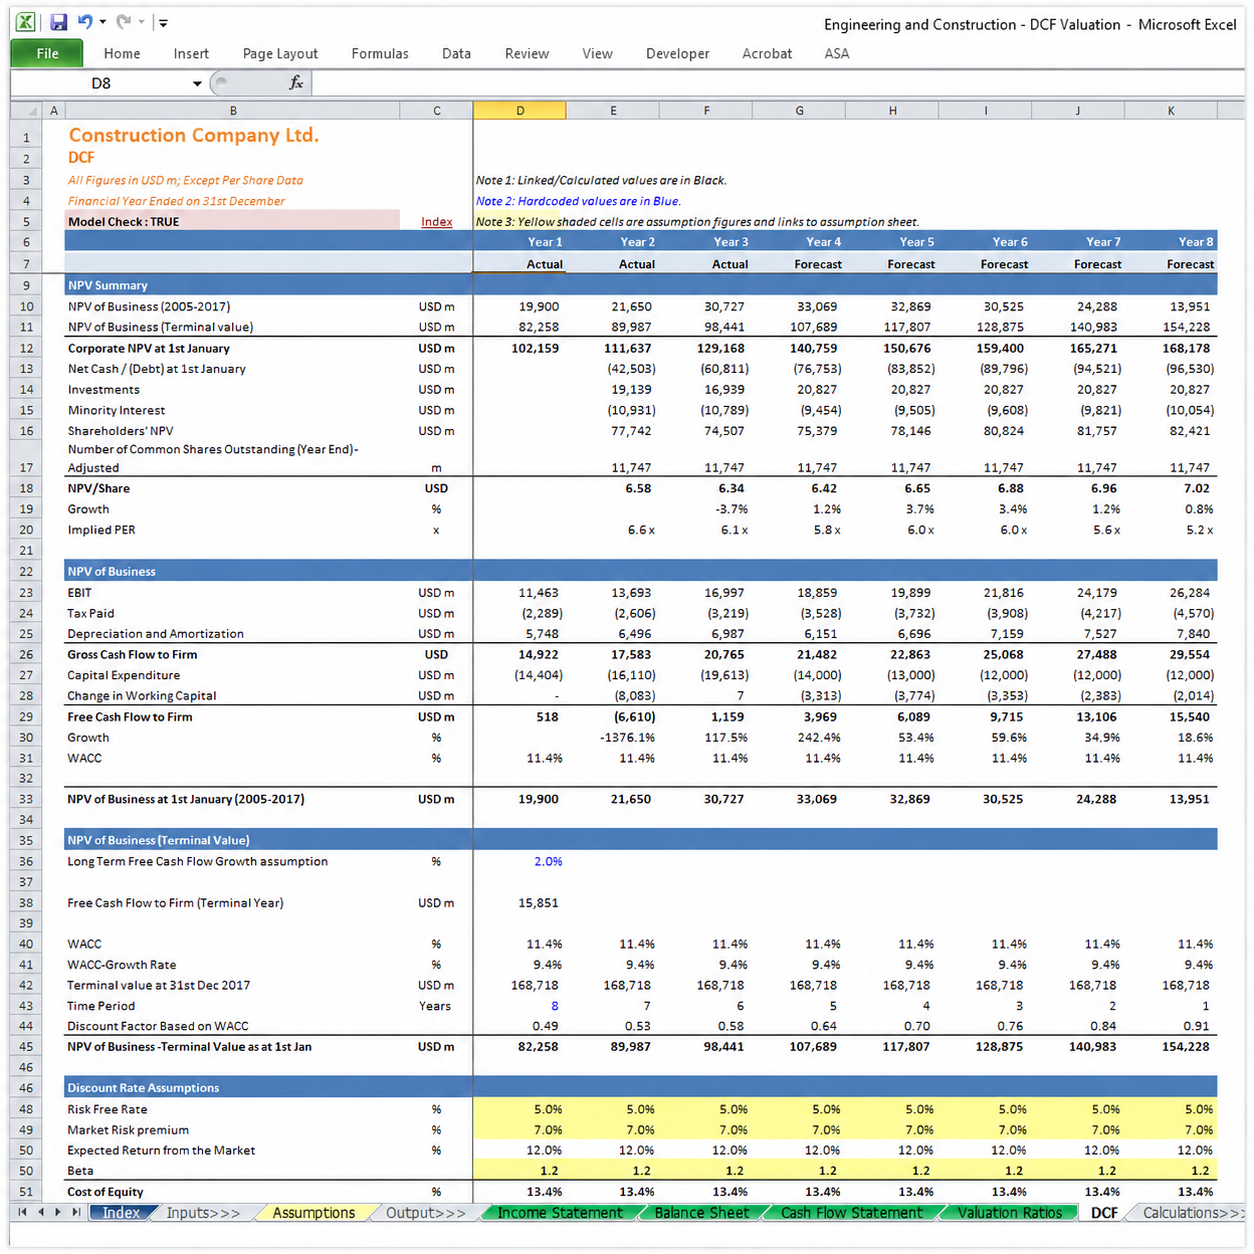Click the Save icon in quick access toolbar
Image resolution: width=1254 pixels, height=1254 pixels.
[x=58, y=22]
